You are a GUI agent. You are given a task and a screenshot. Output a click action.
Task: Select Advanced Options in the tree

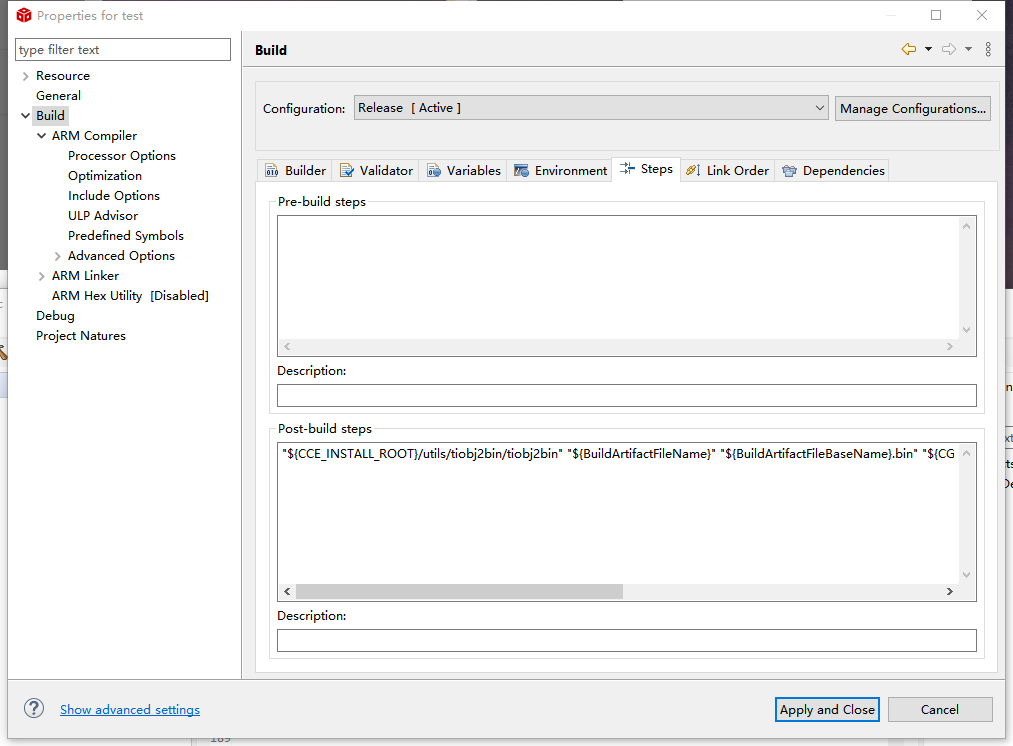(x=121, y=256)
